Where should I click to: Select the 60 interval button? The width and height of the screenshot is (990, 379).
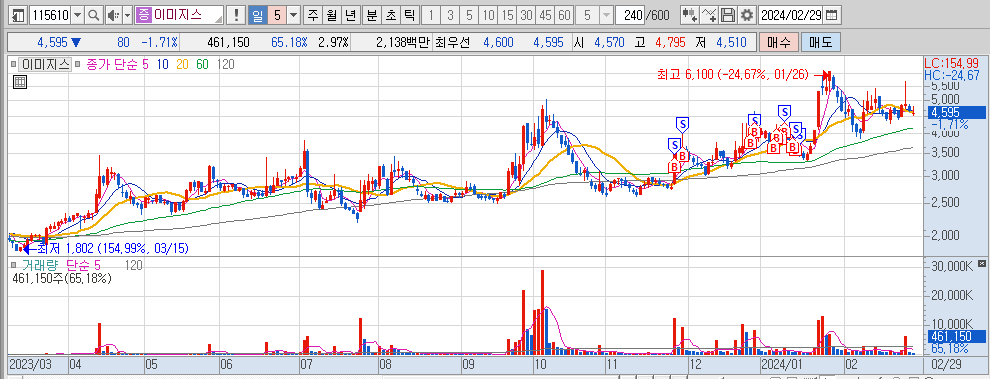coord(564,15)
